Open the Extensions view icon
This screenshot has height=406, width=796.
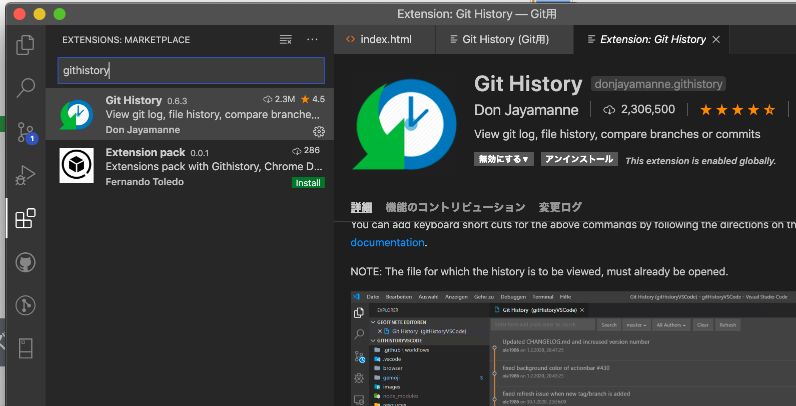pos(25,218)
